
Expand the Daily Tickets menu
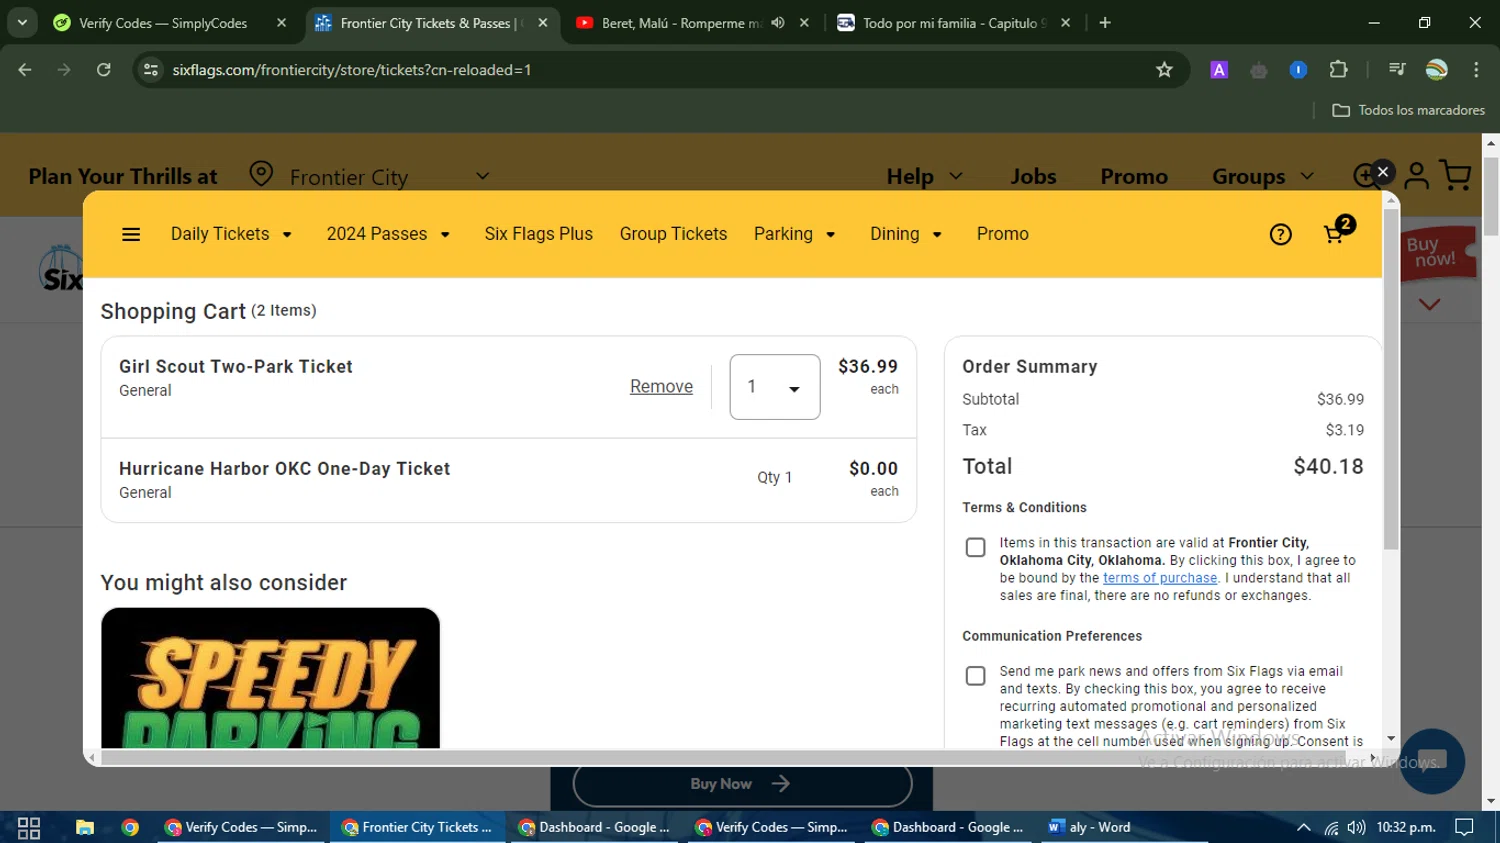point(231,234)
